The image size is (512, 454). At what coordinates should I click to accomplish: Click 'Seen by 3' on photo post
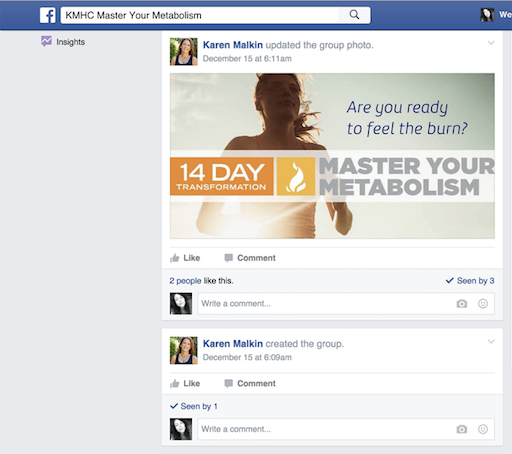(470, 281)
